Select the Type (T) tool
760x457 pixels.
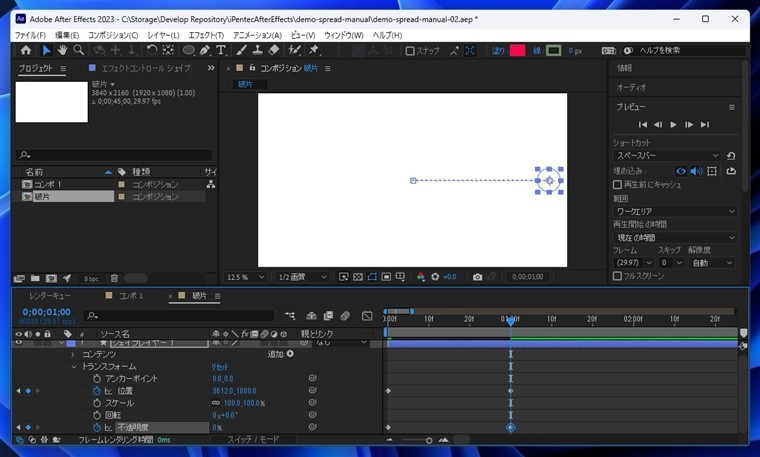coord(221,50)
